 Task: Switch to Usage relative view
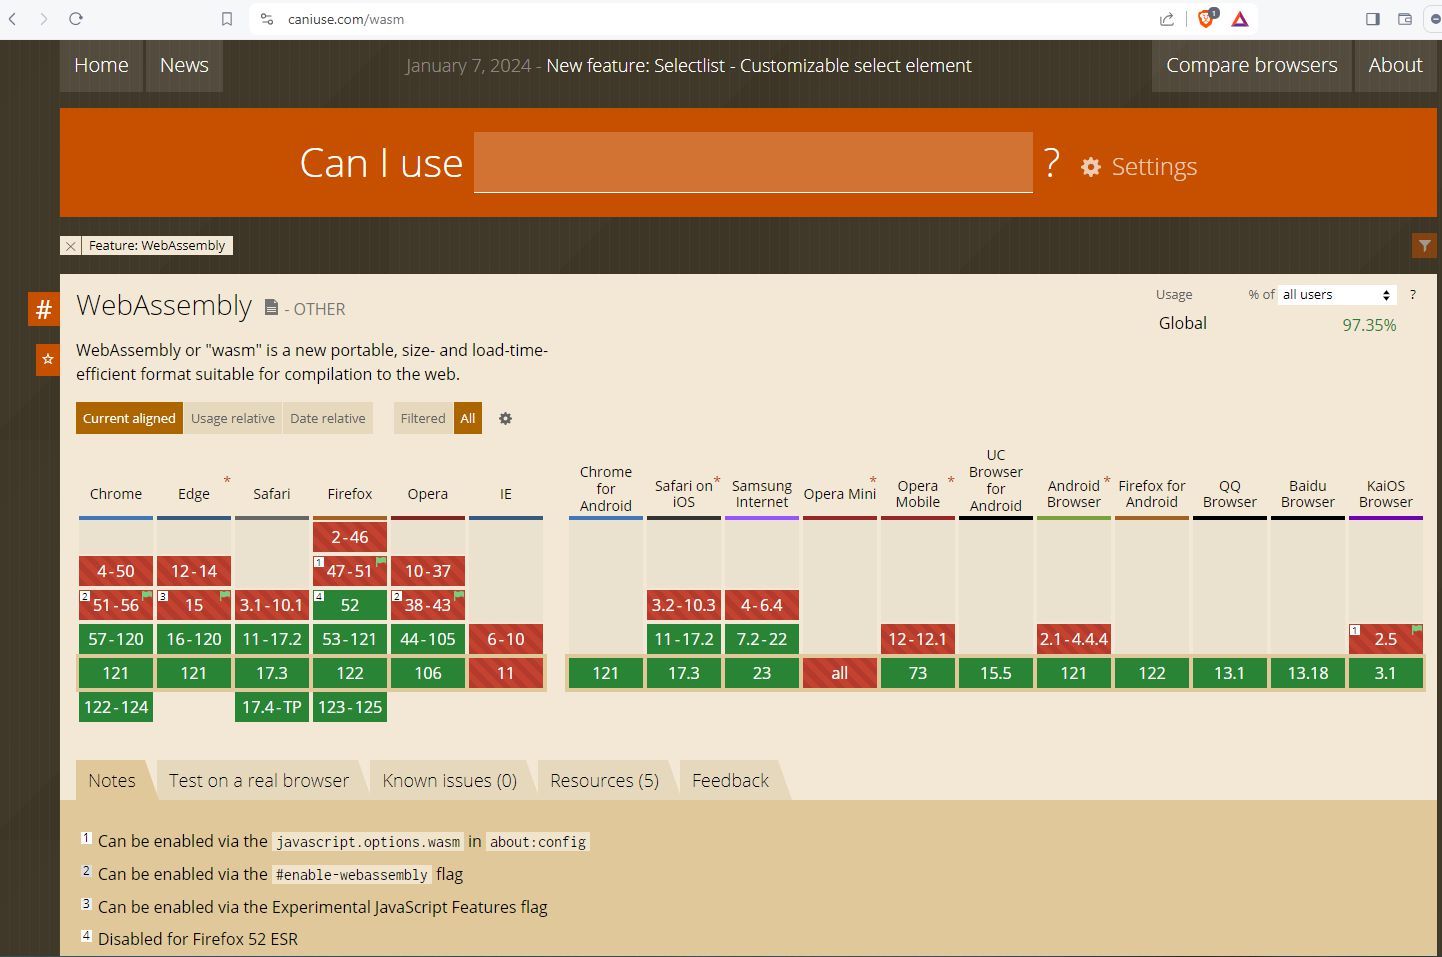coord(233,419)
